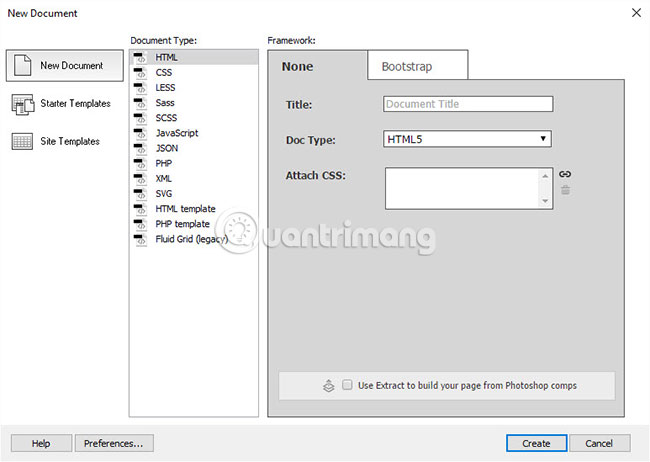Screen dimensions: 650x462
Task: Click the Site Templates grid icon
Action: 22,141
